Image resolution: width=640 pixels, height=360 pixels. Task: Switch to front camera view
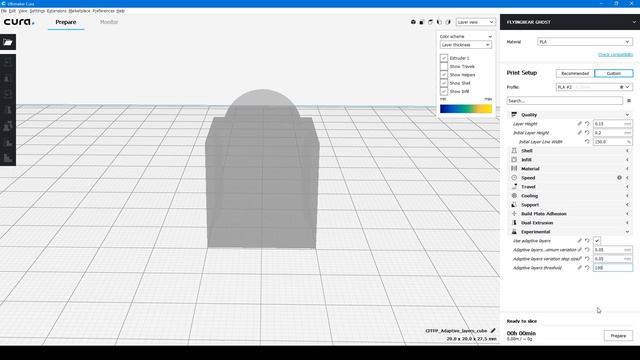click(422, 22)
